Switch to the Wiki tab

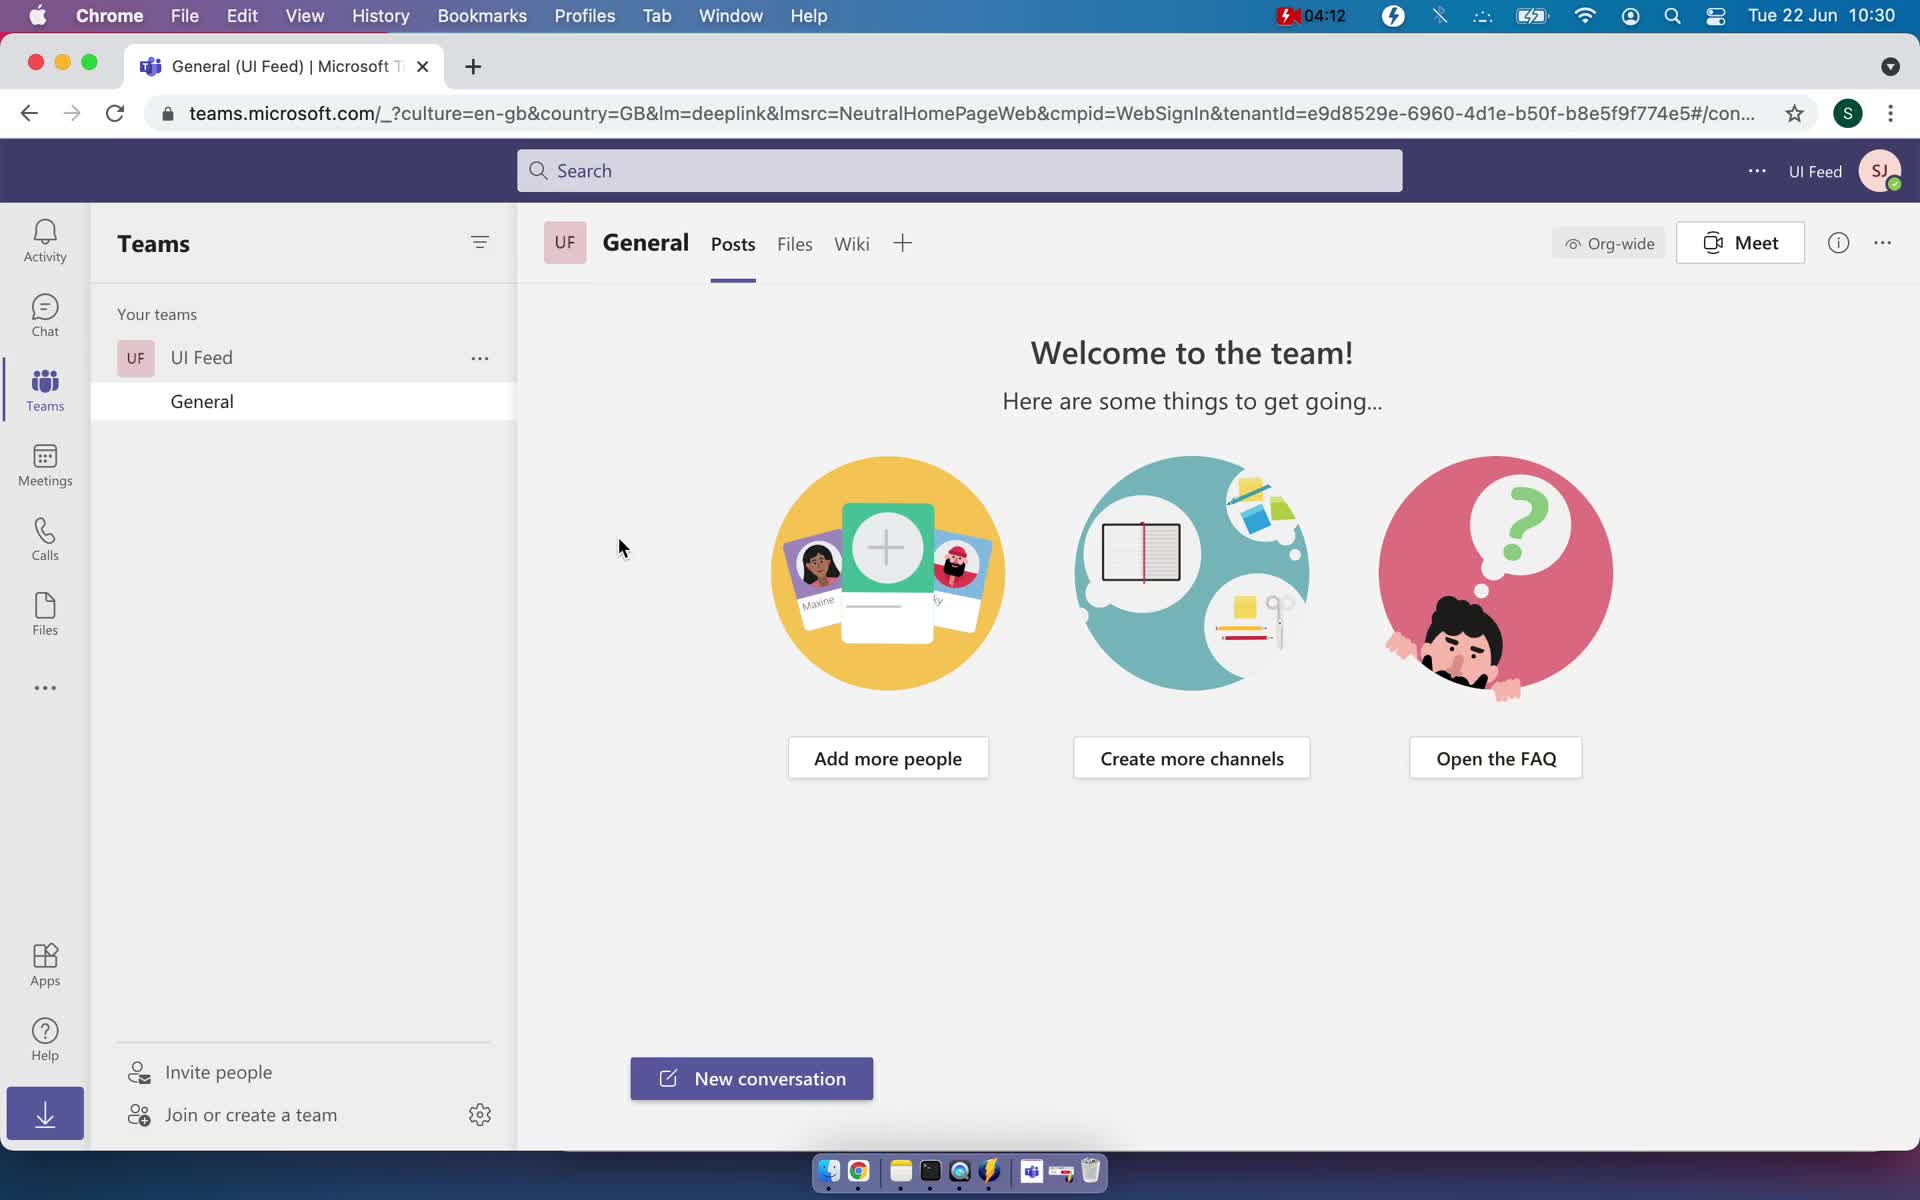[x=852, y=244]
